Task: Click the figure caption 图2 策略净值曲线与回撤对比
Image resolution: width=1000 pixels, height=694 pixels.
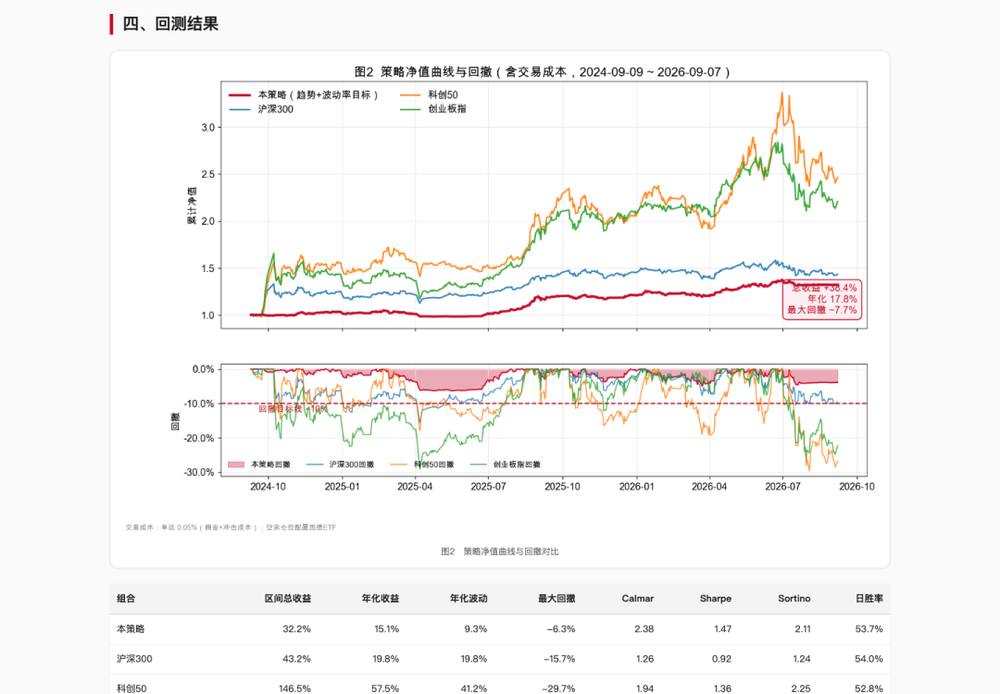Action: click(x=500, y=552)
